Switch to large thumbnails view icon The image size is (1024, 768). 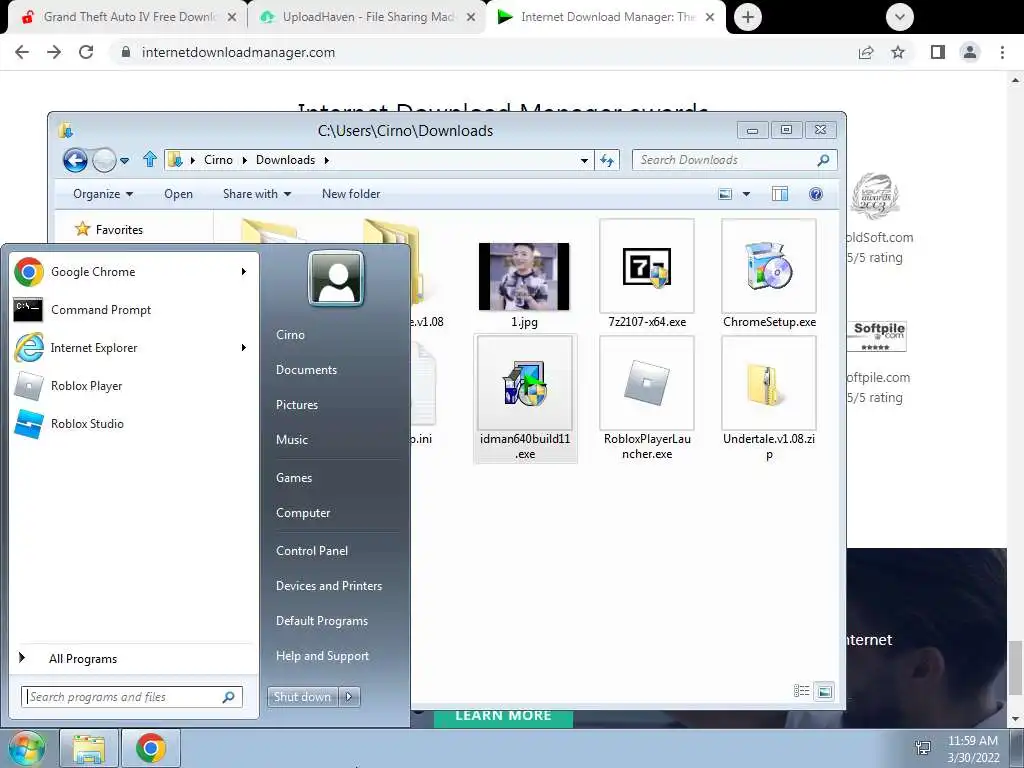825,691
